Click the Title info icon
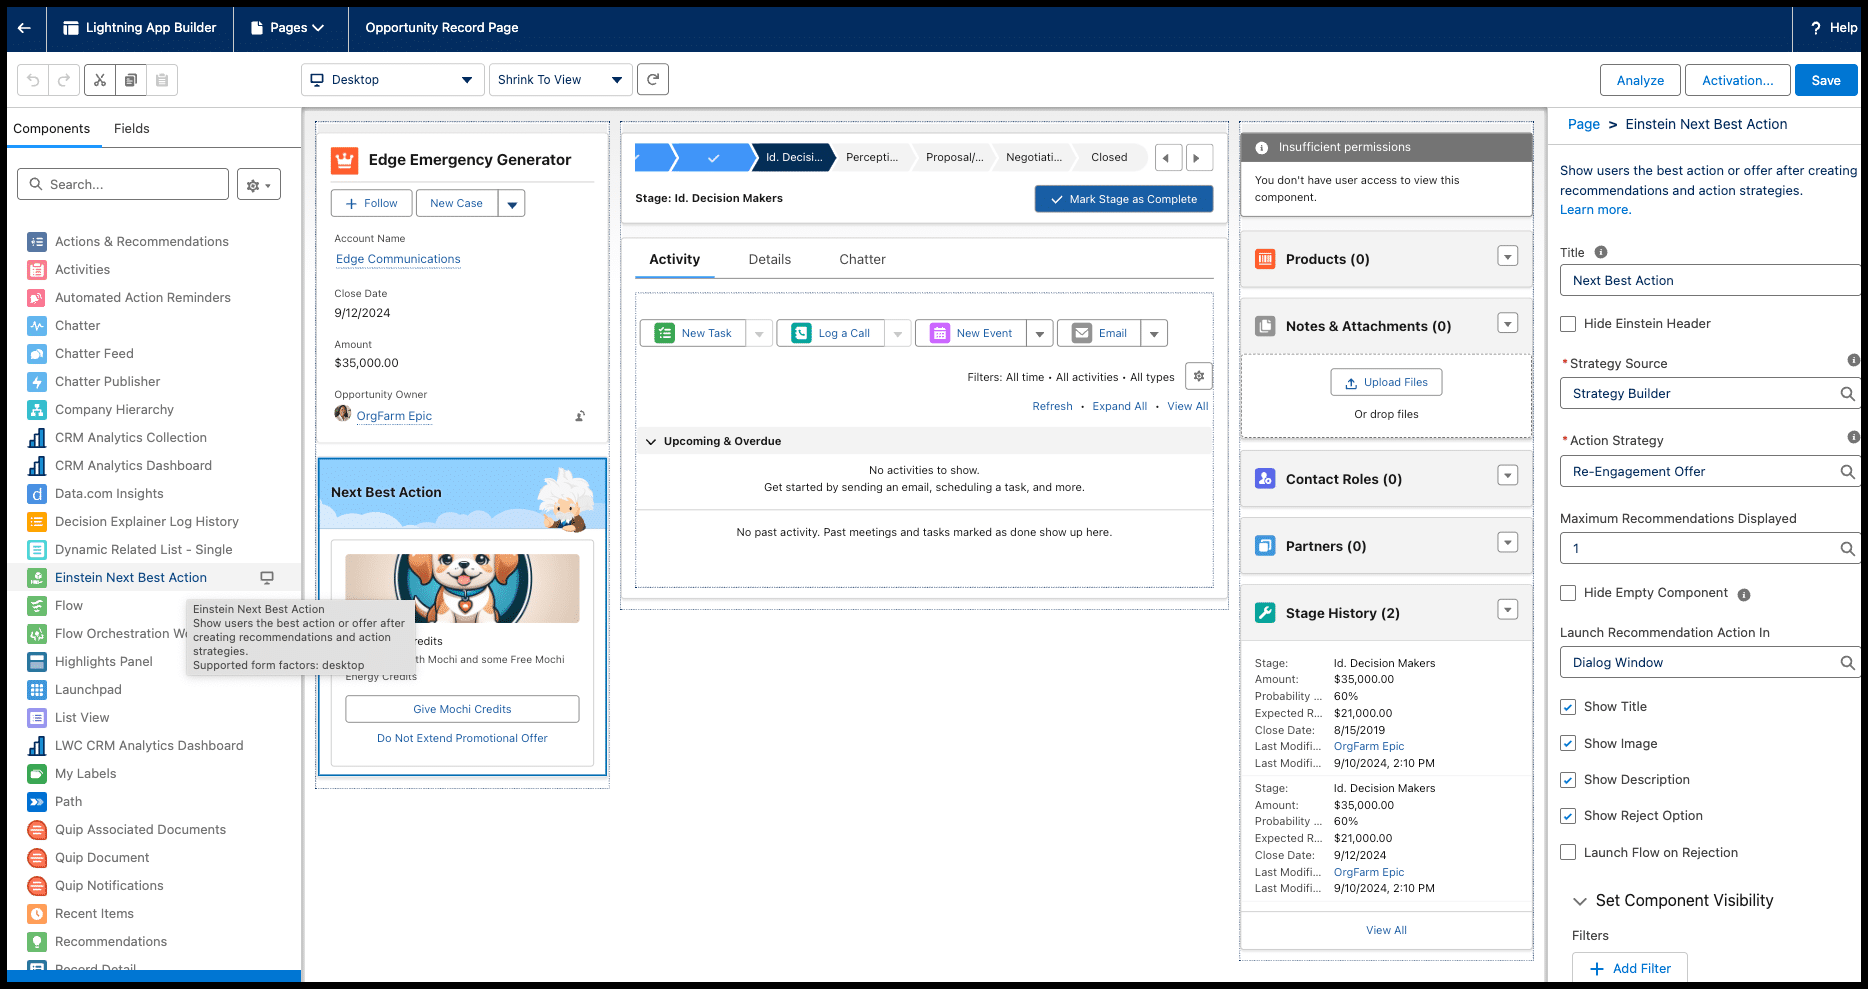The image size is (1868, 989). pyautogui.click(x=1601, y=252)
